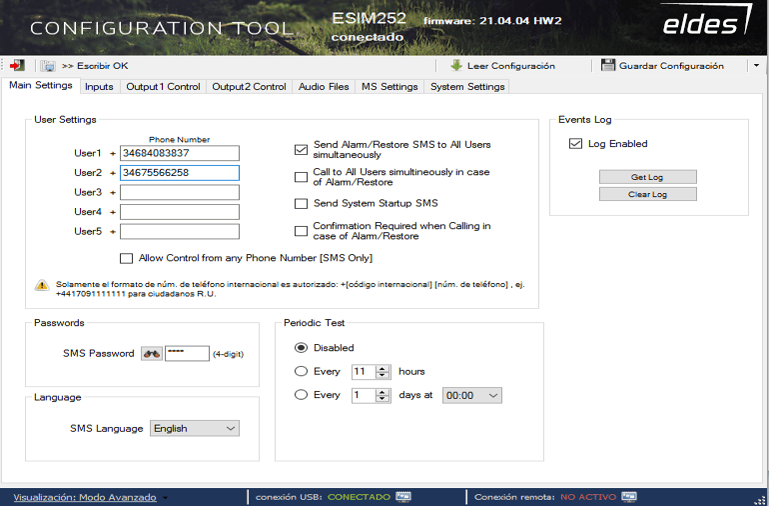The image size is (769, 506).
Task: Open the toolbar overflow arrow dropdown
Action: pos(756,65)
